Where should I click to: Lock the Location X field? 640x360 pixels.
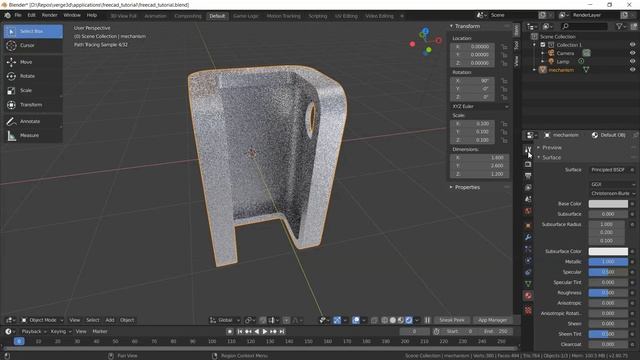coord(504,47)
